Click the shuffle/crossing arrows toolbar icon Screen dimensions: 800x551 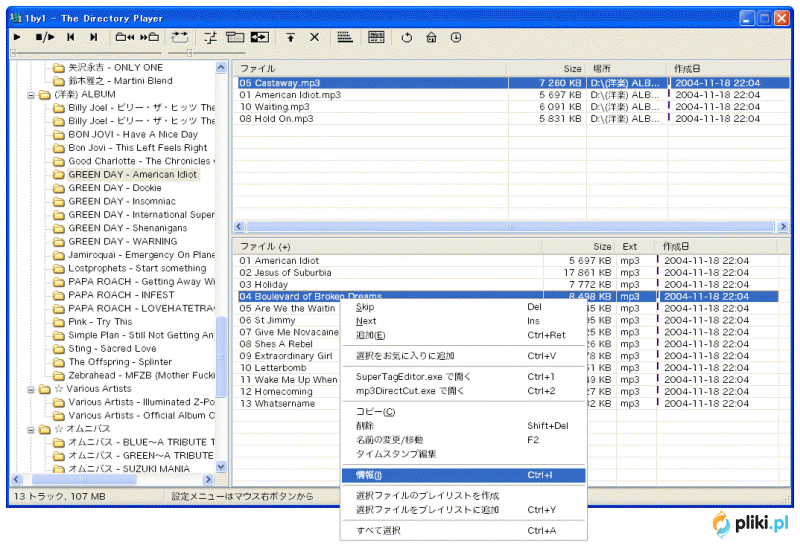click(210, 37)
